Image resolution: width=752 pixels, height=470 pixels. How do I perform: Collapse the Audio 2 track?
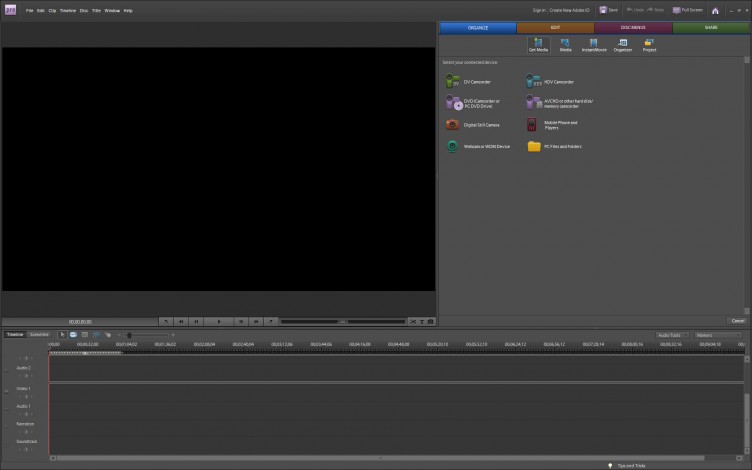(x=6, y=370)
